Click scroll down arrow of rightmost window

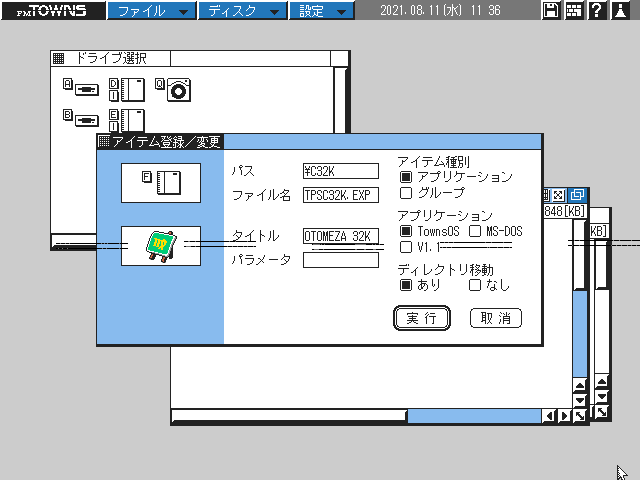(602, 396)
